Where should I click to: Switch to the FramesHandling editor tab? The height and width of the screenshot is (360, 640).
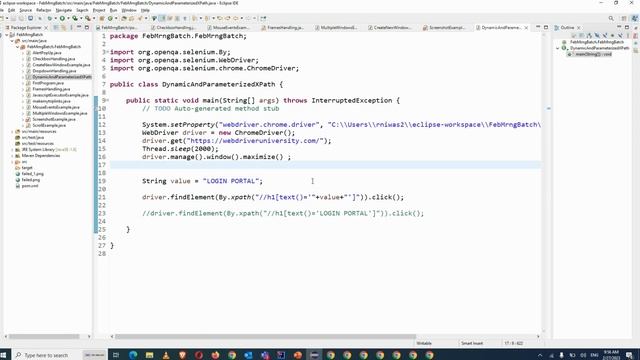click(x=285, y=28)
